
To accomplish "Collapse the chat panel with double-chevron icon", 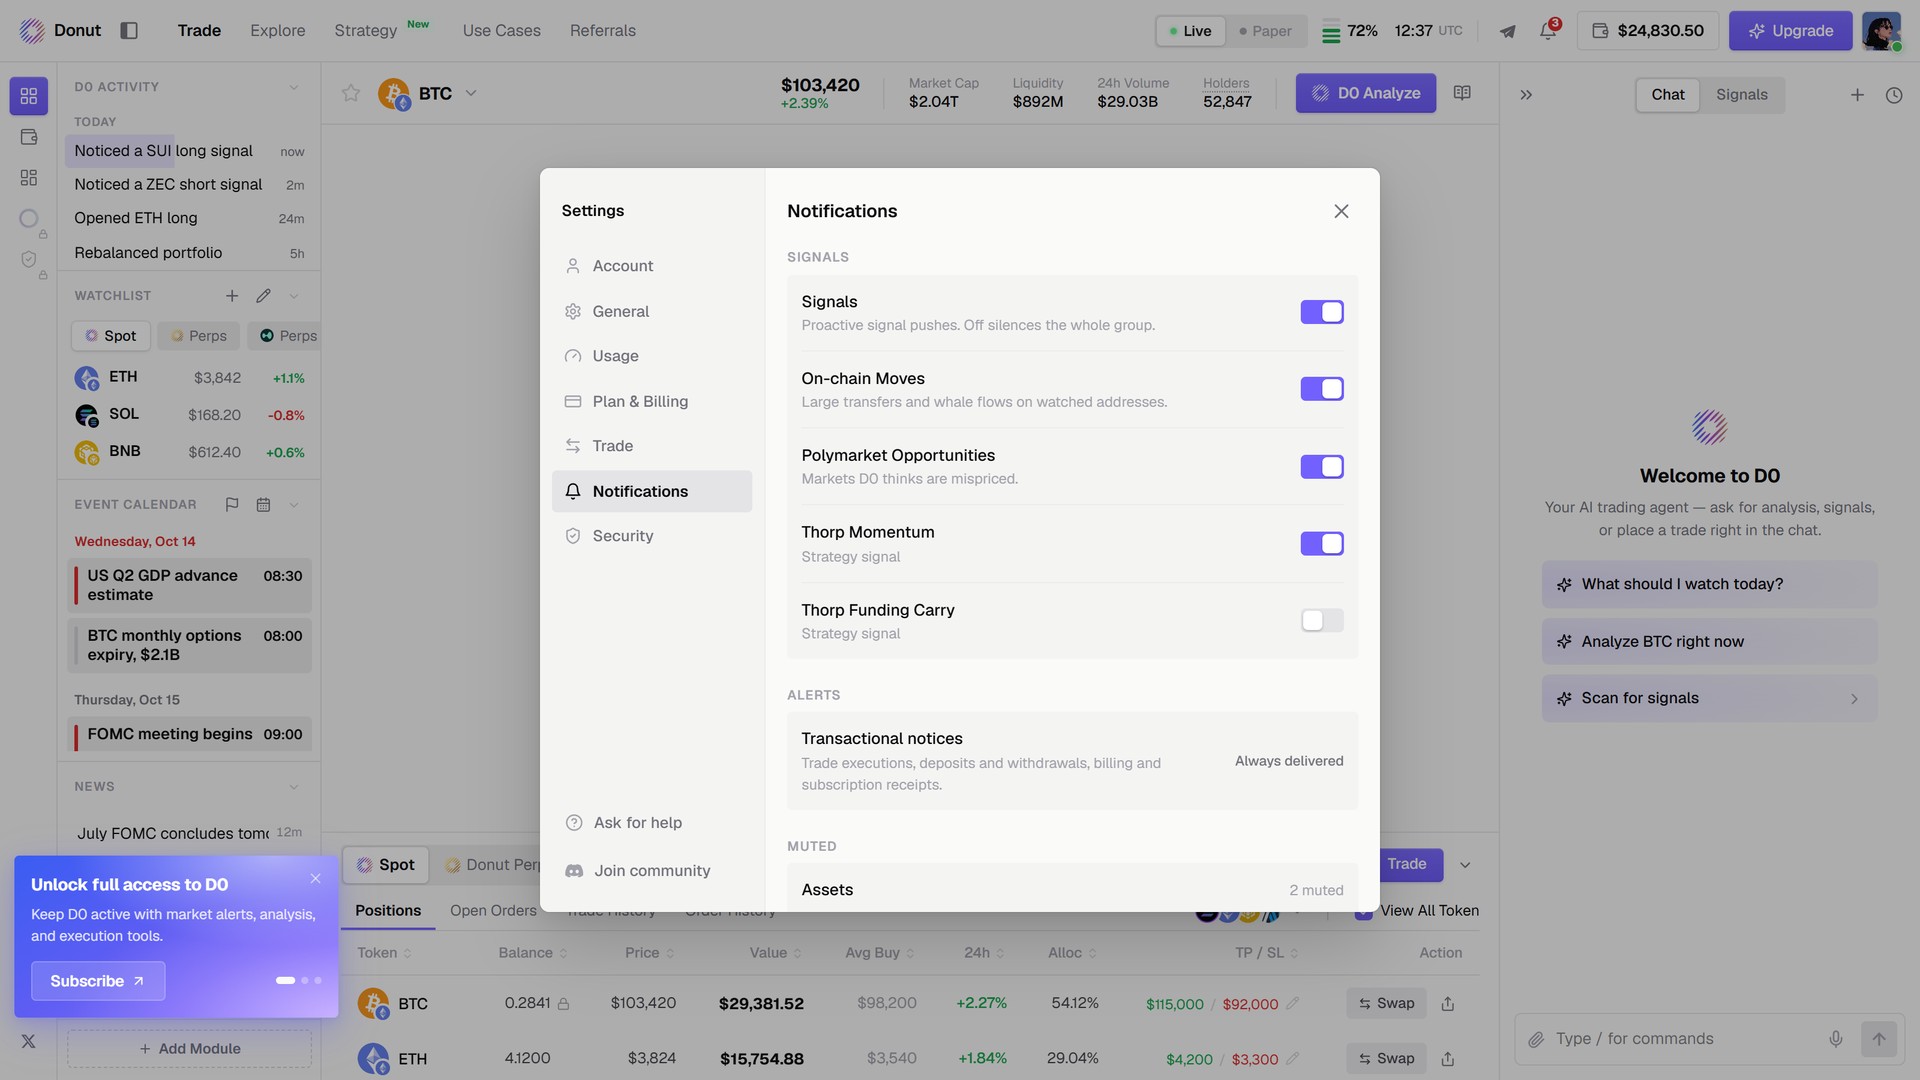I will tap(1526, 95).
